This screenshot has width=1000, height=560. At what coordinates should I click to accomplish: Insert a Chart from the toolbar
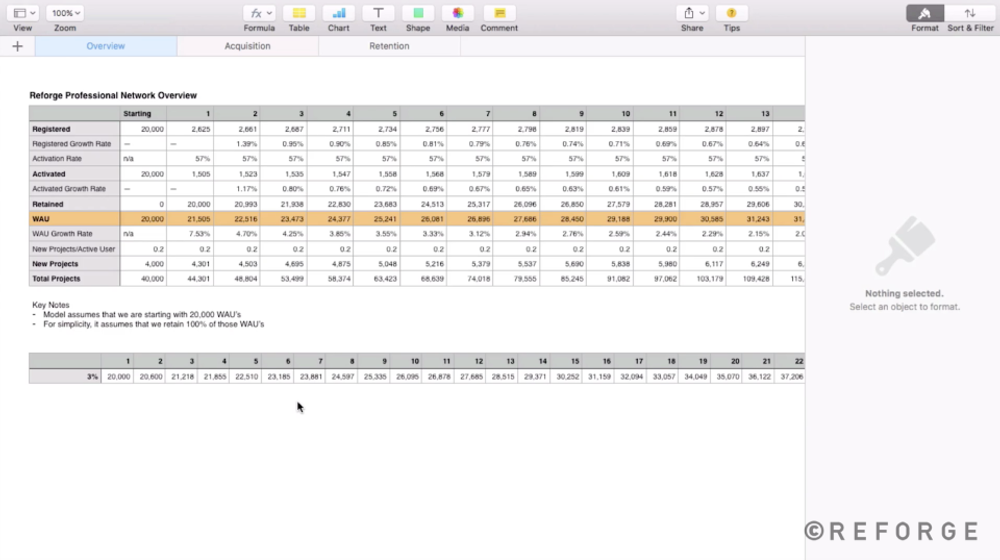339,13
